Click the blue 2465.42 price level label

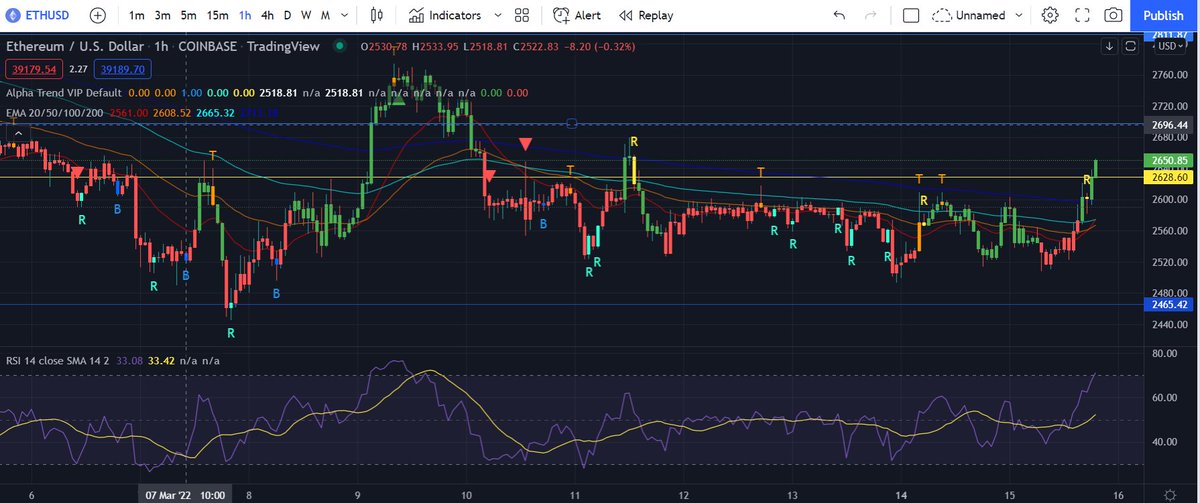tap(1168, 304)
